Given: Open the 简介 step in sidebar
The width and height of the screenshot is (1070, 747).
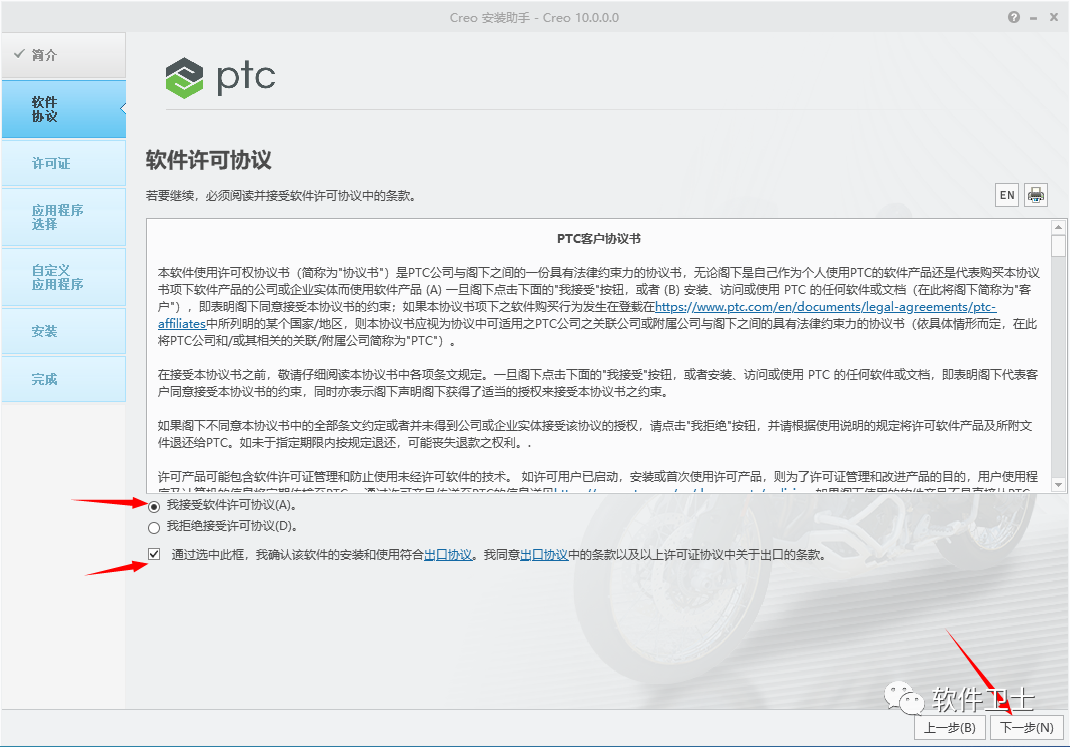Looking at the screenshot, I should 63,55.
